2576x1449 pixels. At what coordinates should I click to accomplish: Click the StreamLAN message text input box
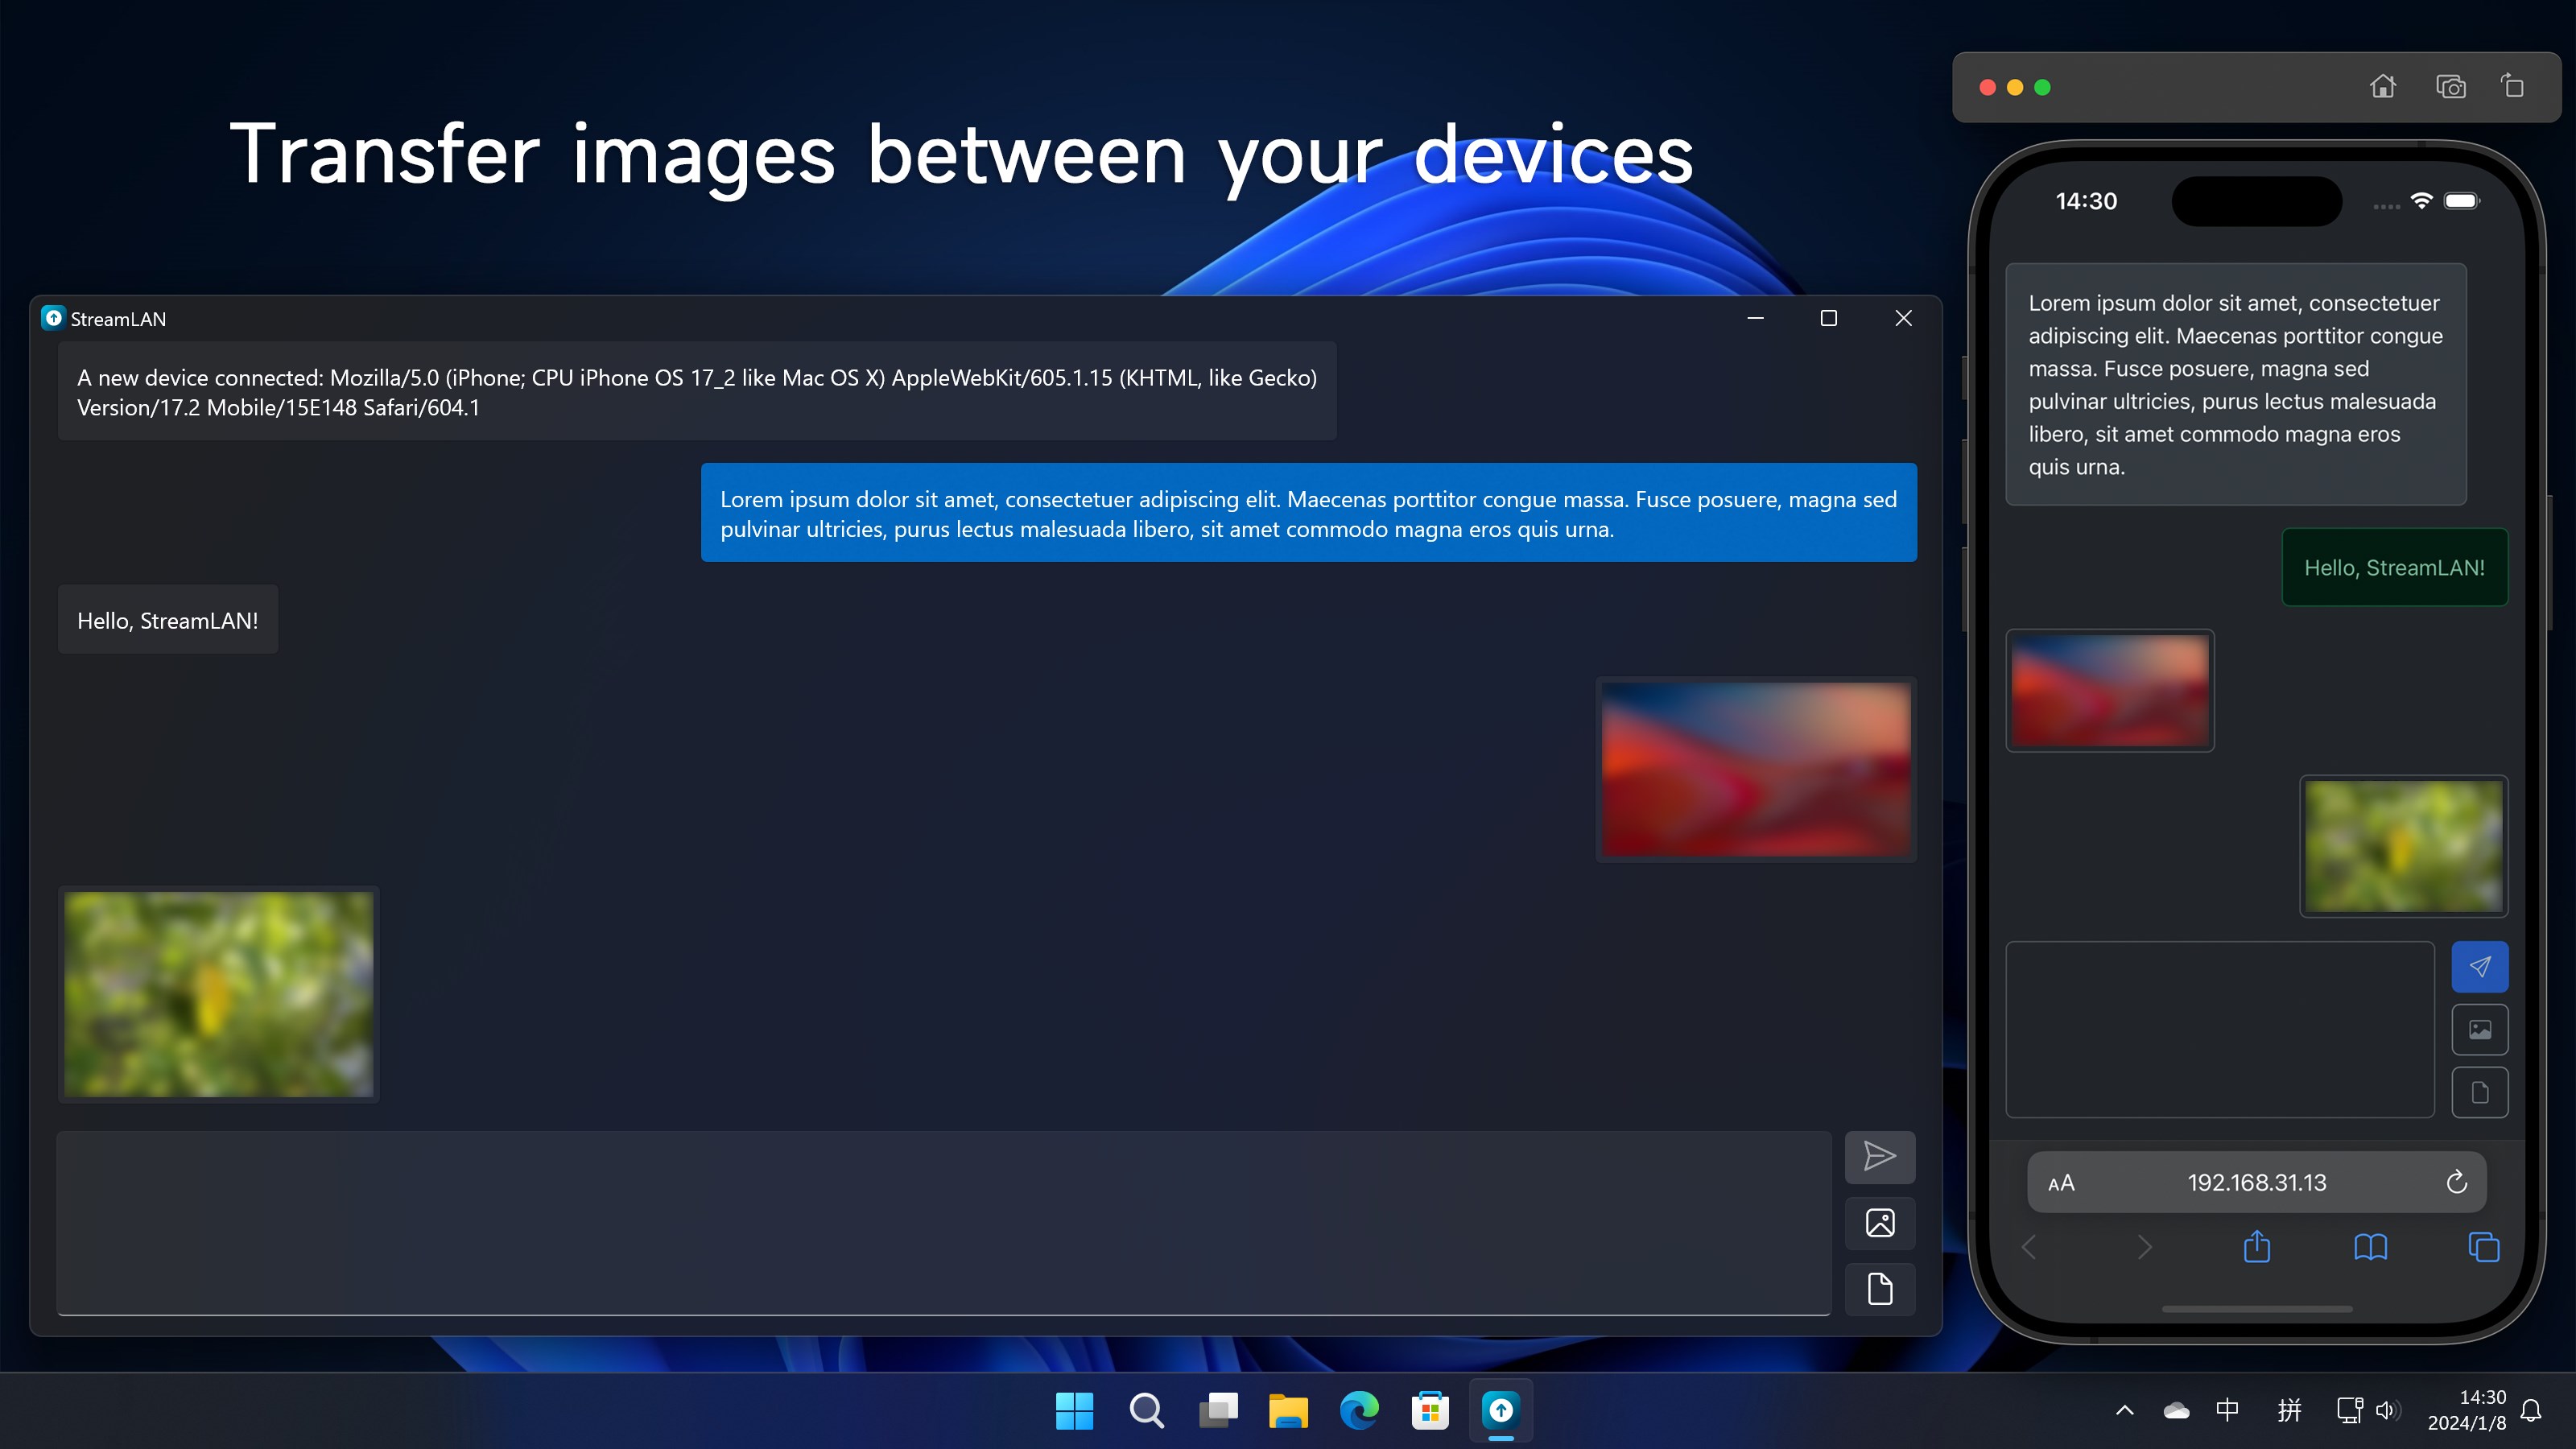click(x=943, y=1222)
